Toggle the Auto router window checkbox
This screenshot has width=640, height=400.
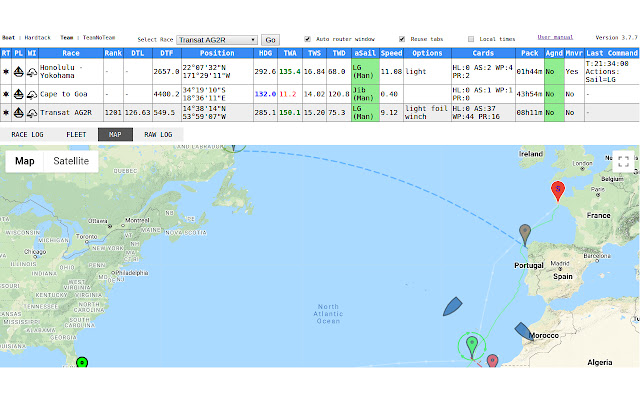click(307, 39)
